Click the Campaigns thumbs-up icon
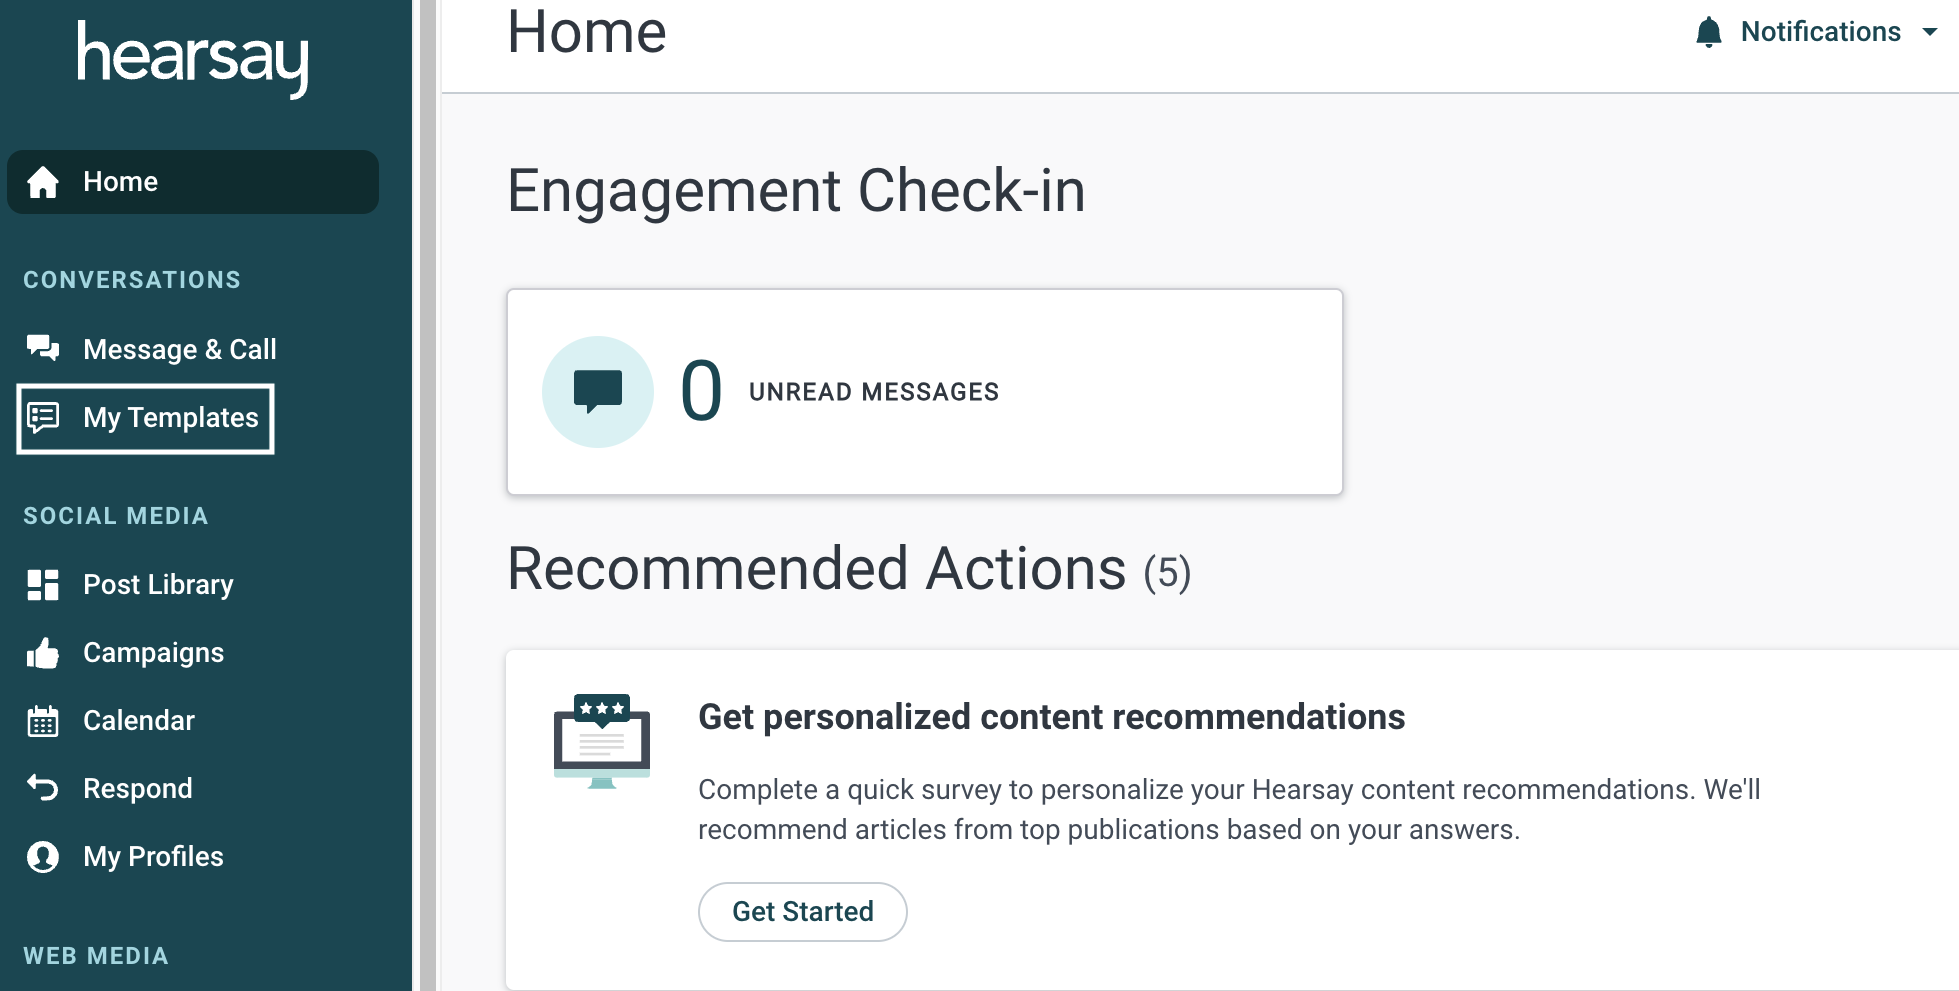 43,653
